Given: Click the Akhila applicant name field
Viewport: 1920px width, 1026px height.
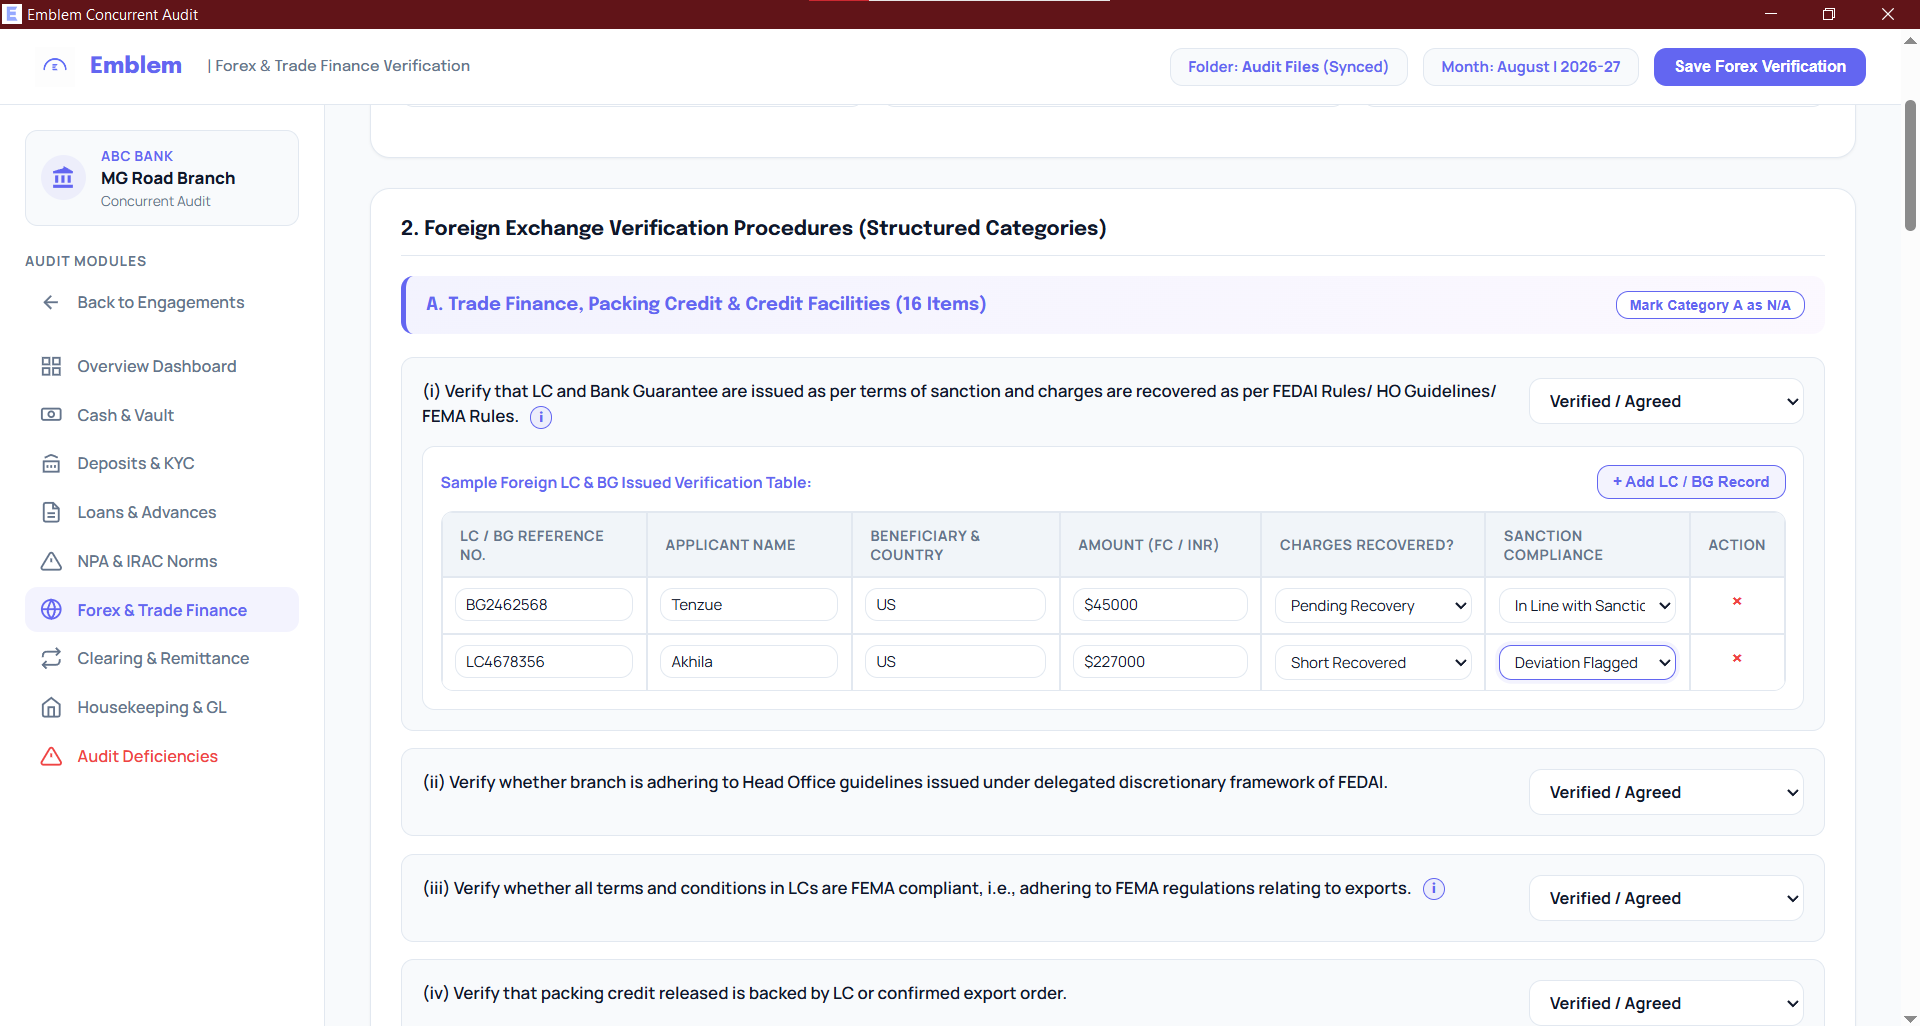Looking at the screenshot, I should pos(749,662).
